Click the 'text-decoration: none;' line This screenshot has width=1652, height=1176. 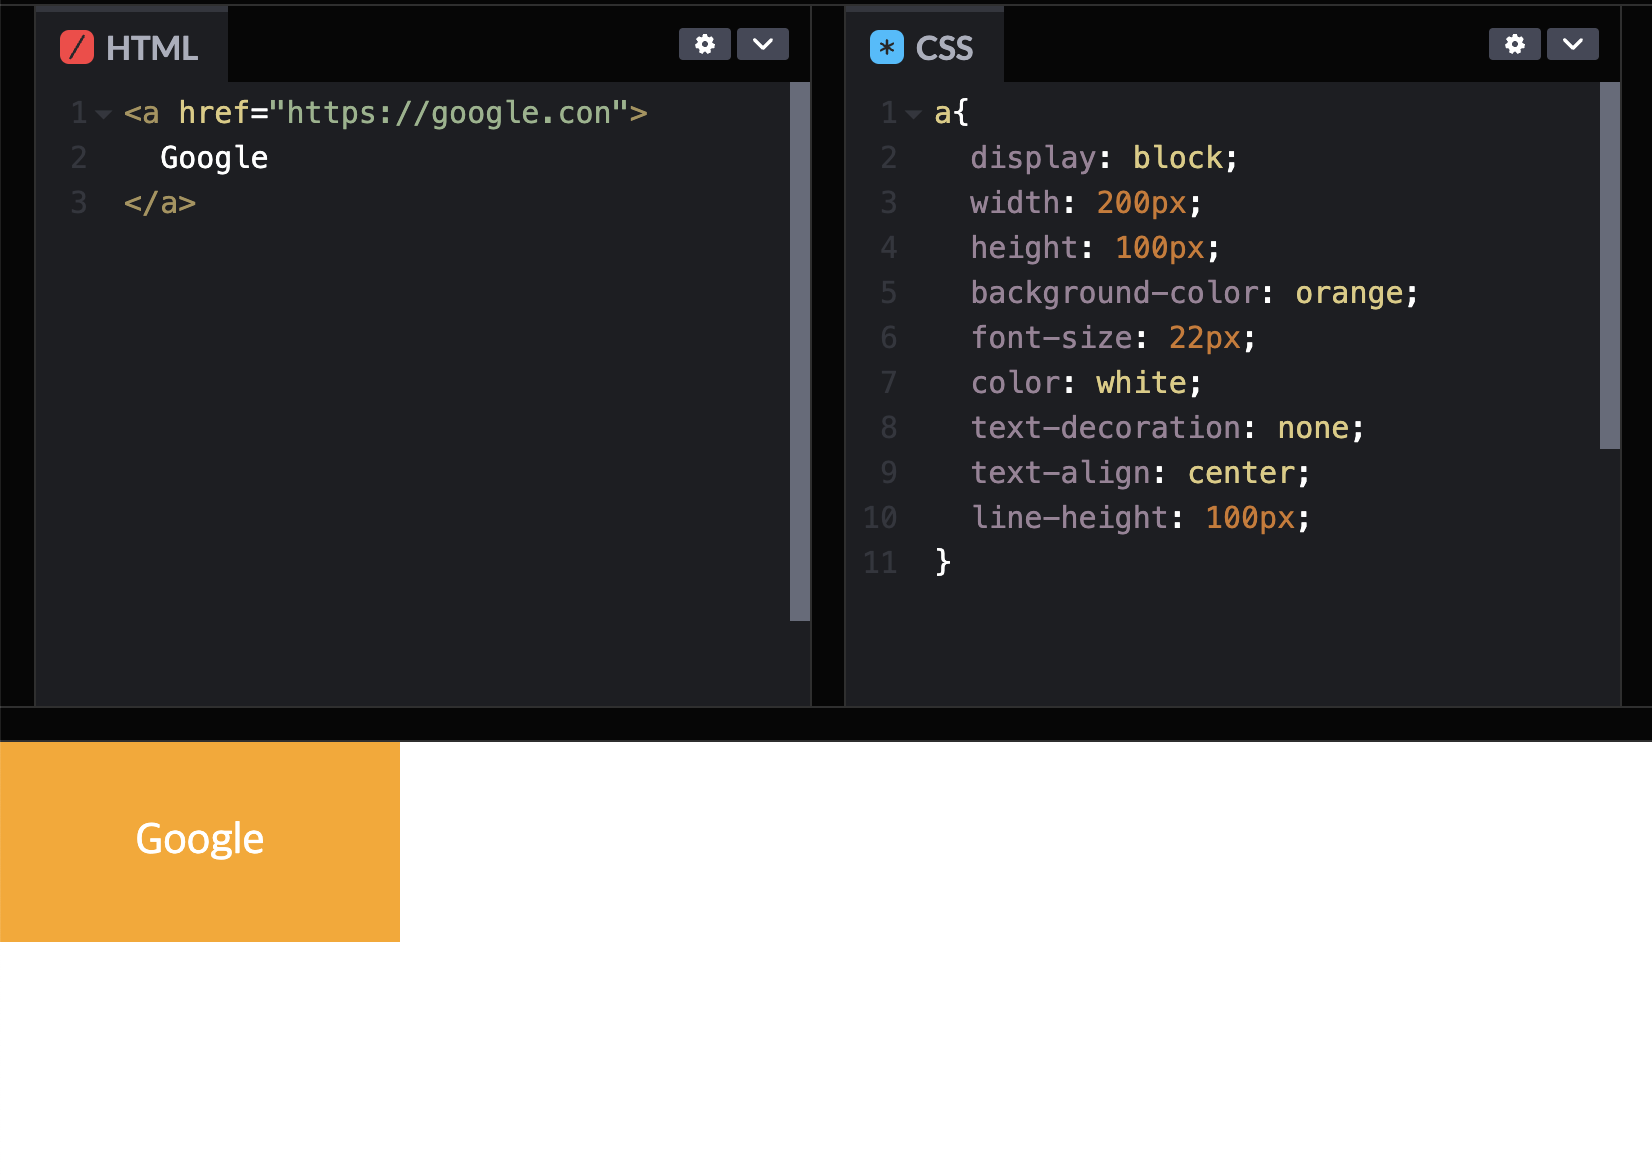click(1167, 428)
